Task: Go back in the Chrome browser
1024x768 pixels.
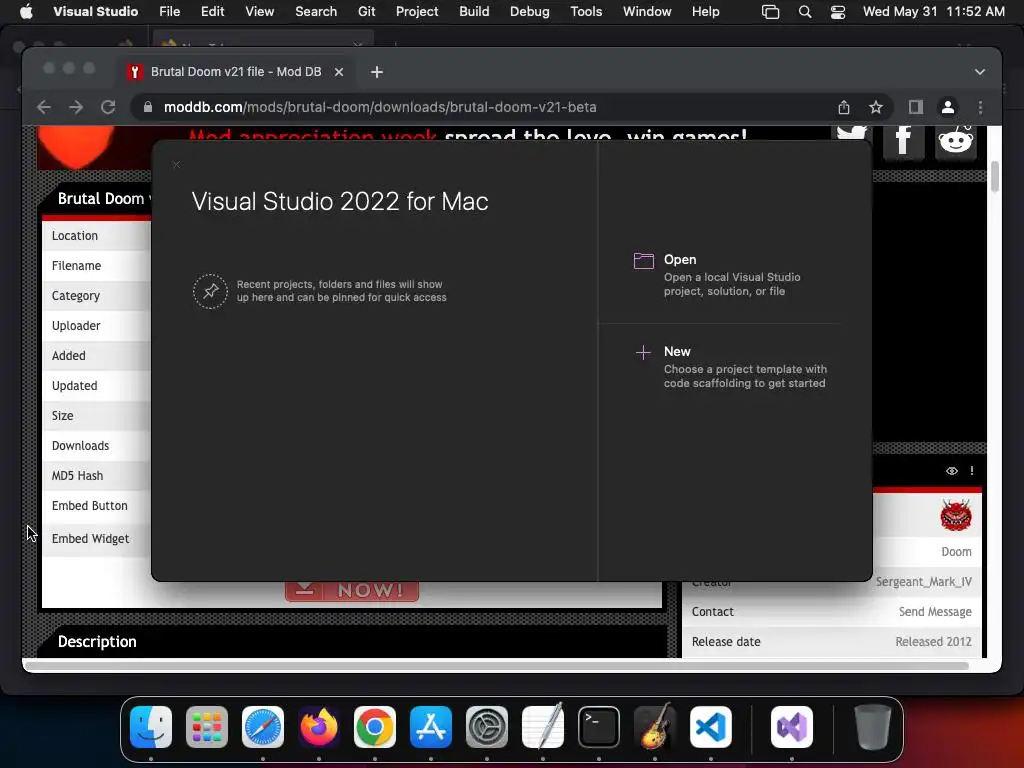Action: click(44, 107)
